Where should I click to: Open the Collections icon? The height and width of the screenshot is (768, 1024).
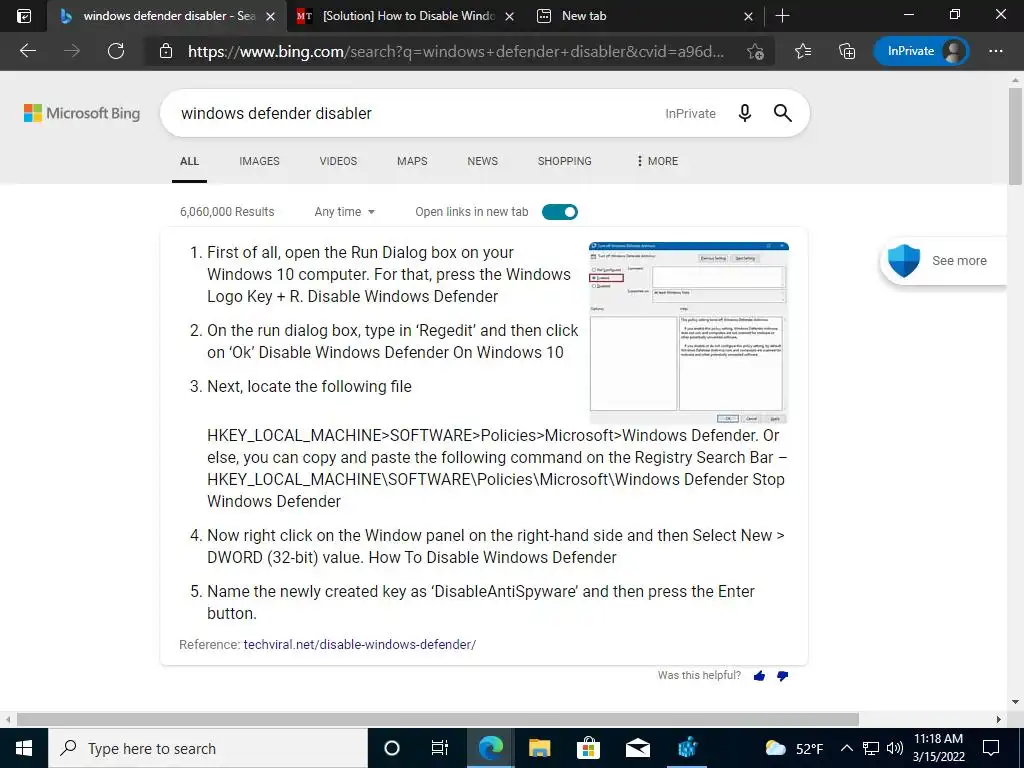click(x=847, y=51)
